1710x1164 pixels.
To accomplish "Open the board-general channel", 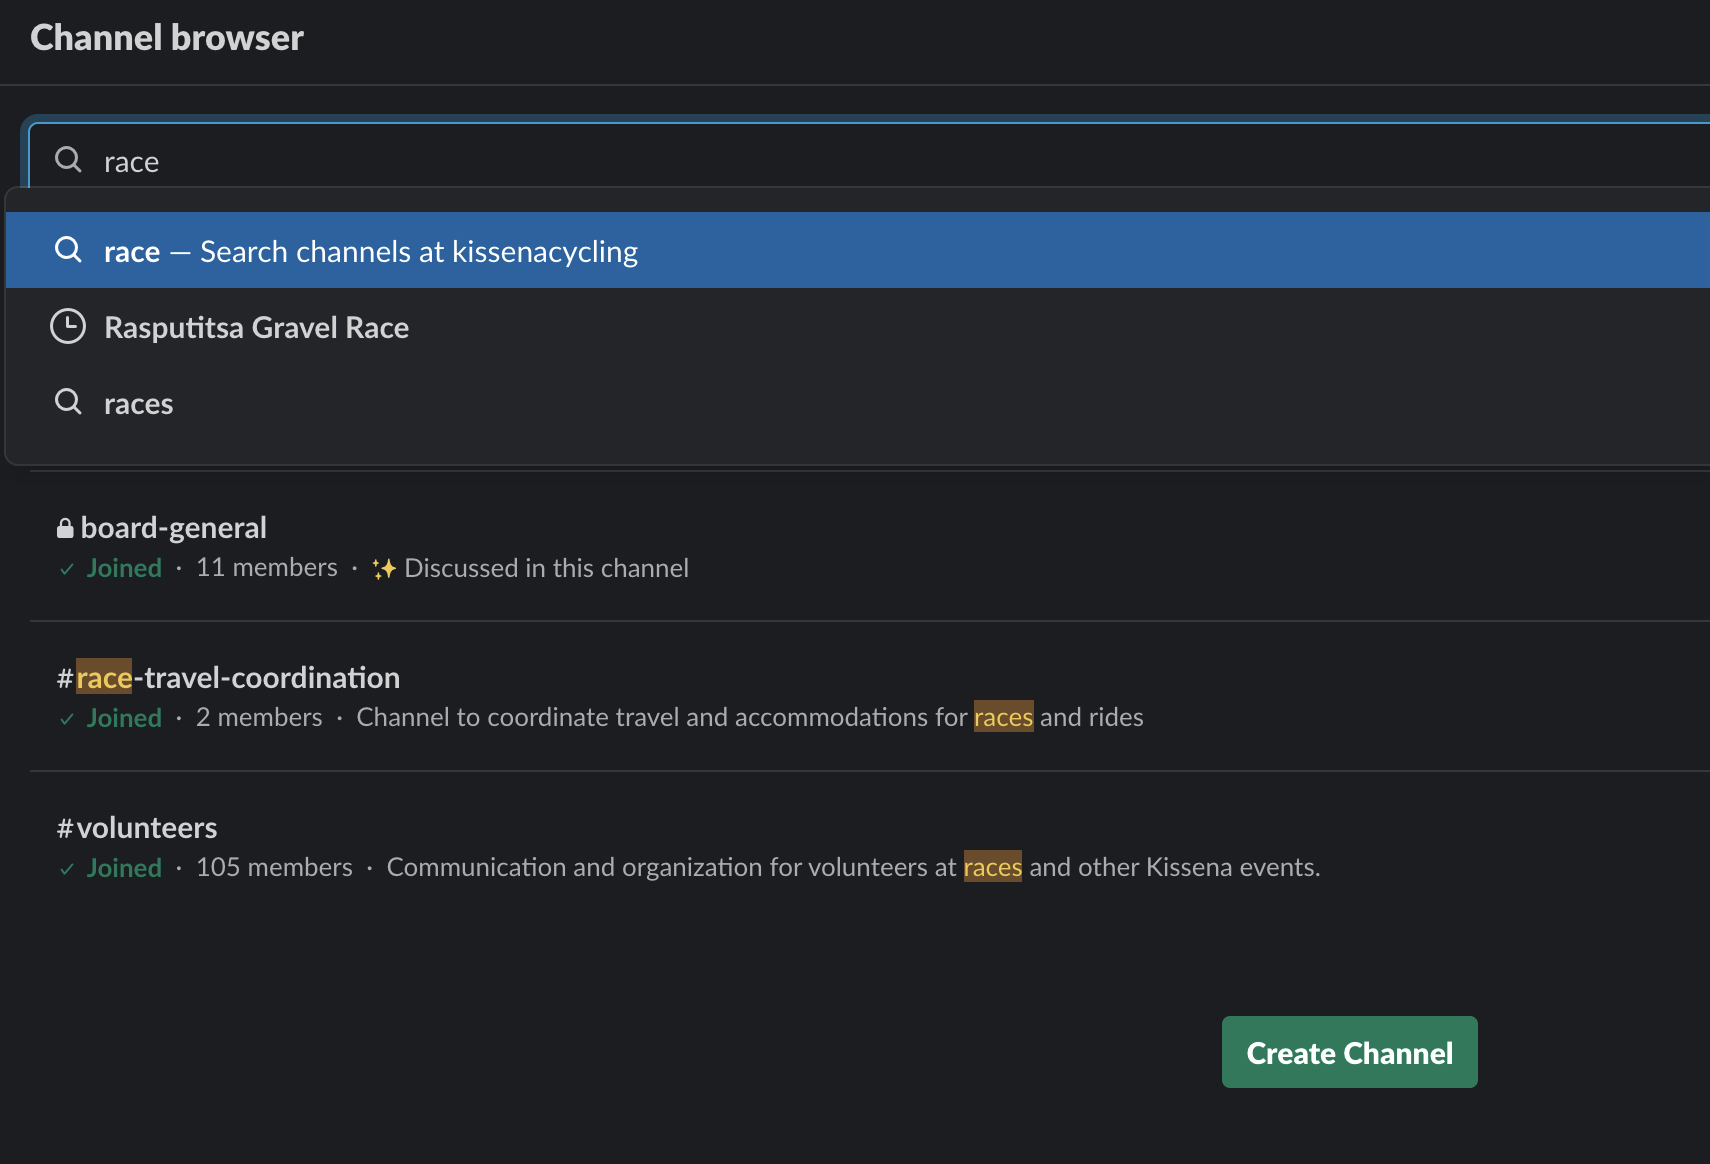I will [174, 528].
